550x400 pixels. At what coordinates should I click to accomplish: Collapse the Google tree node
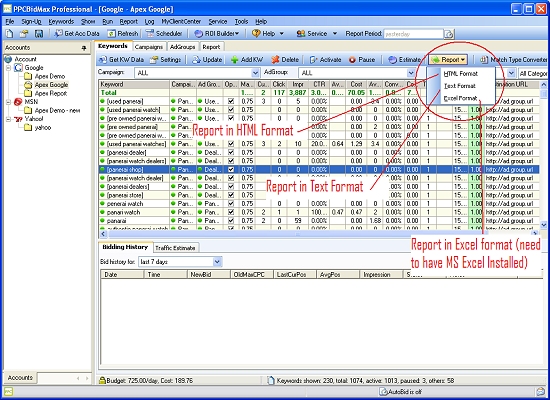point(8,68)
